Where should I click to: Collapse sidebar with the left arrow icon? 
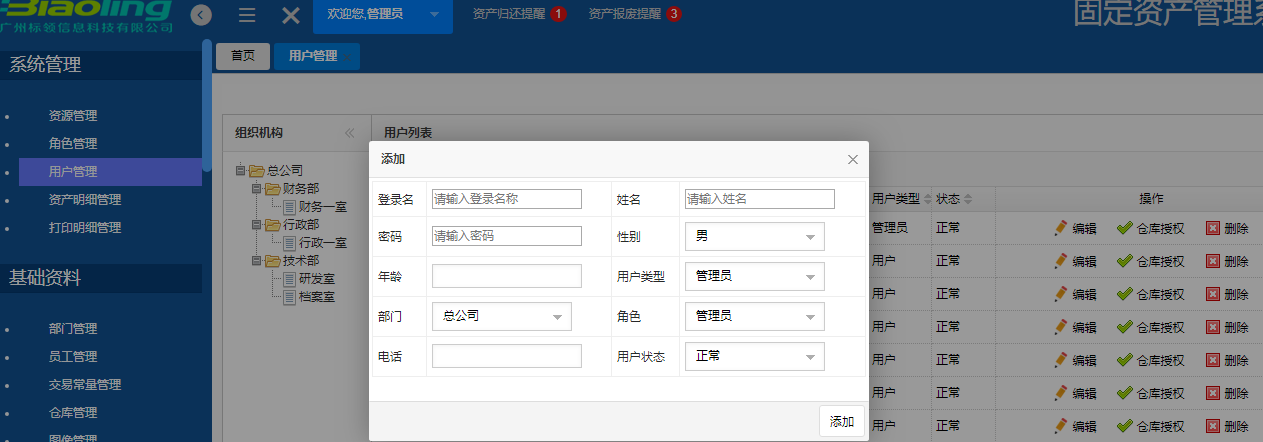click(202, 15)
